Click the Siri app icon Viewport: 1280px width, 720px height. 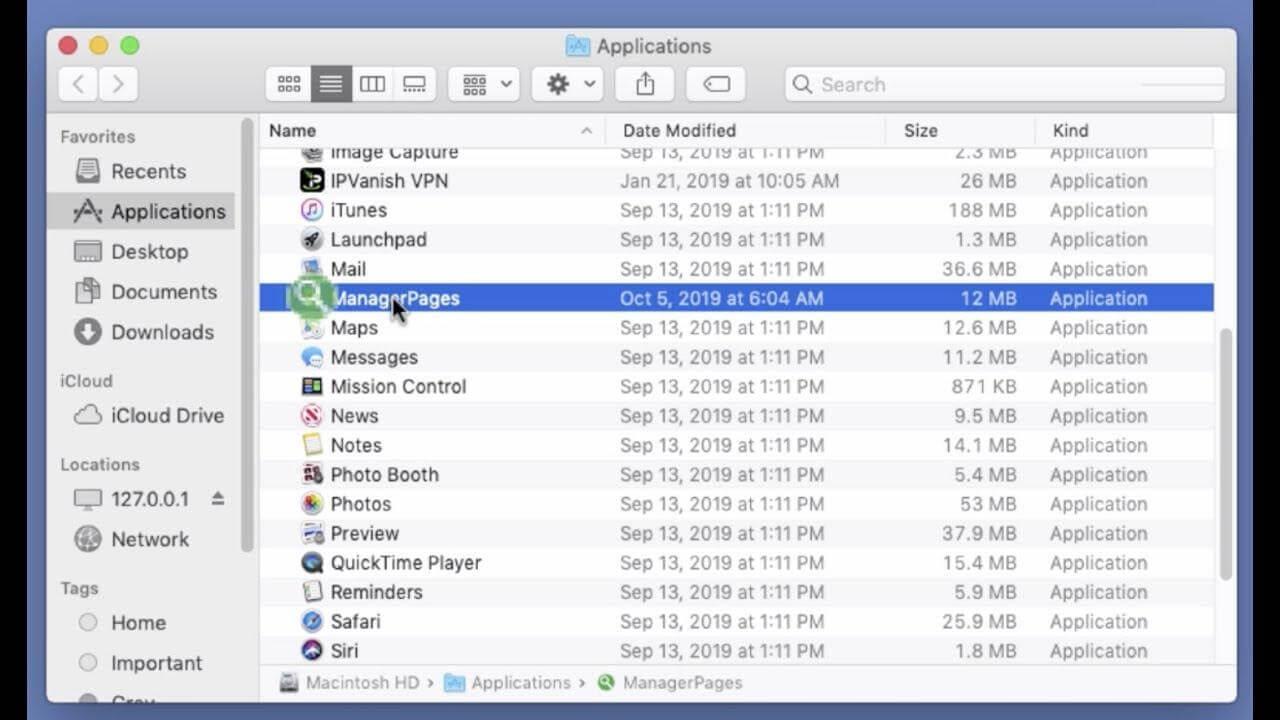[312, 651]
